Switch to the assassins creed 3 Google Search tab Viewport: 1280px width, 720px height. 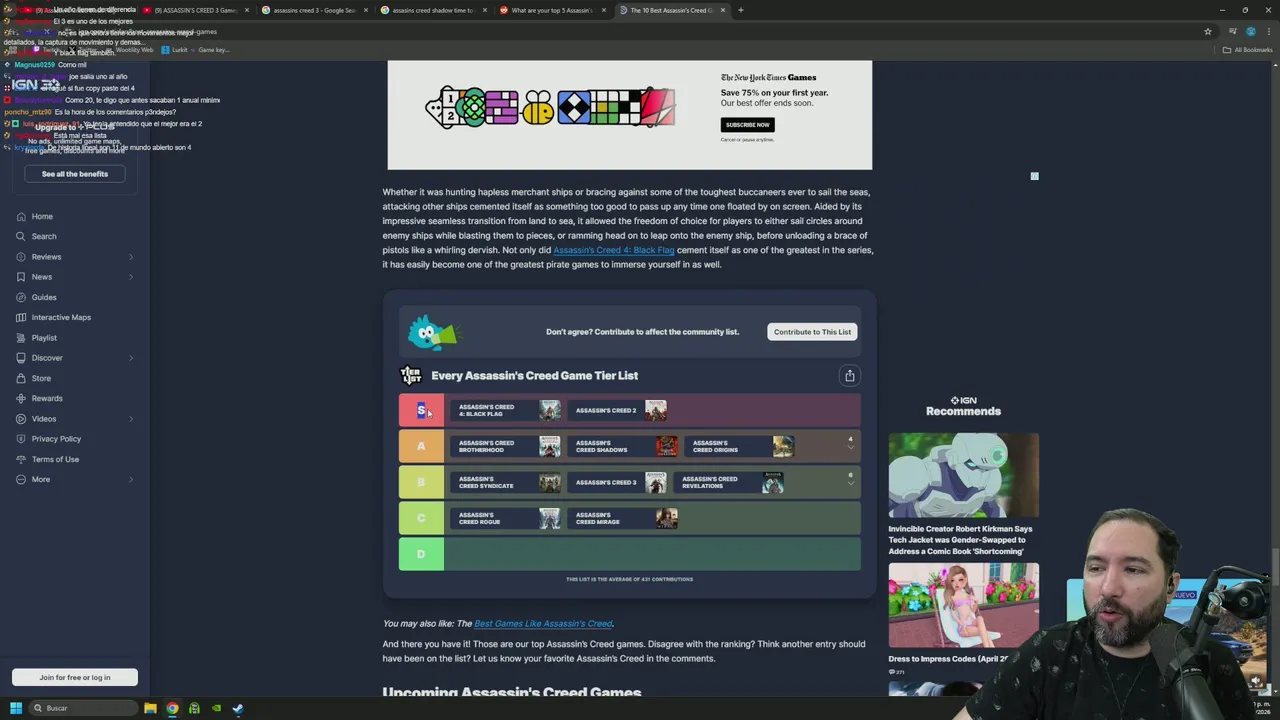[314, 10]
